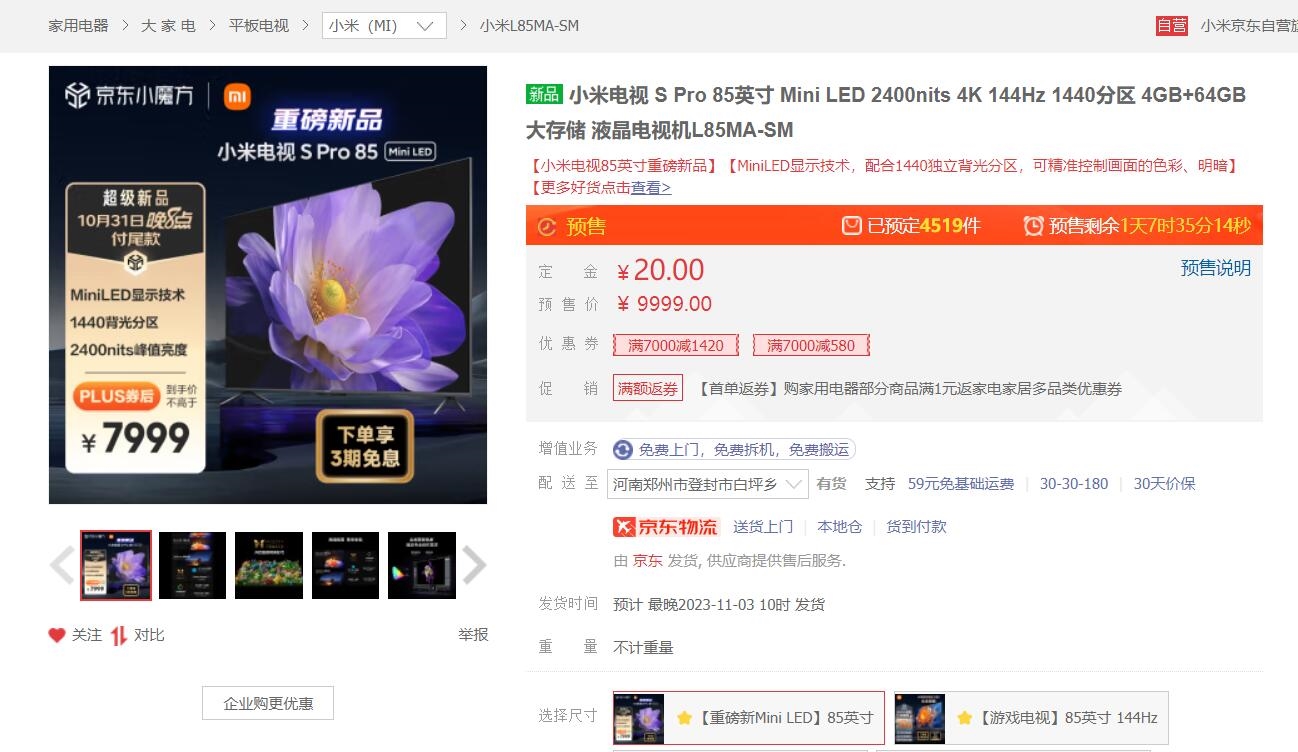Click 企业购更优惠 button

268,703
